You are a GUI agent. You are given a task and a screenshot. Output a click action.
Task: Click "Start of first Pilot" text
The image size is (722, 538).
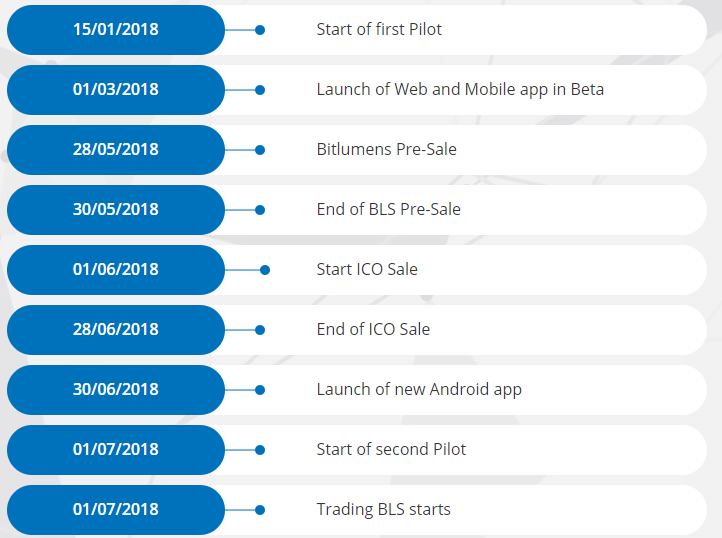pyautogui.click(x=379, y=30)
